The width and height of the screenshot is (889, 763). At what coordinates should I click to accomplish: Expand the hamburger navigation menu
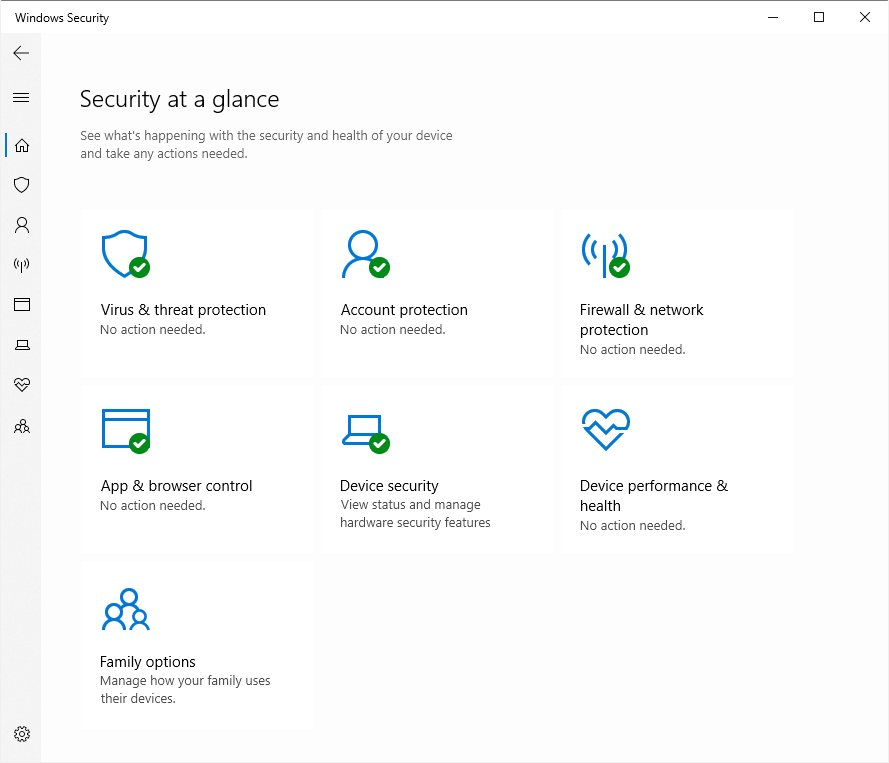pos(21,98)
